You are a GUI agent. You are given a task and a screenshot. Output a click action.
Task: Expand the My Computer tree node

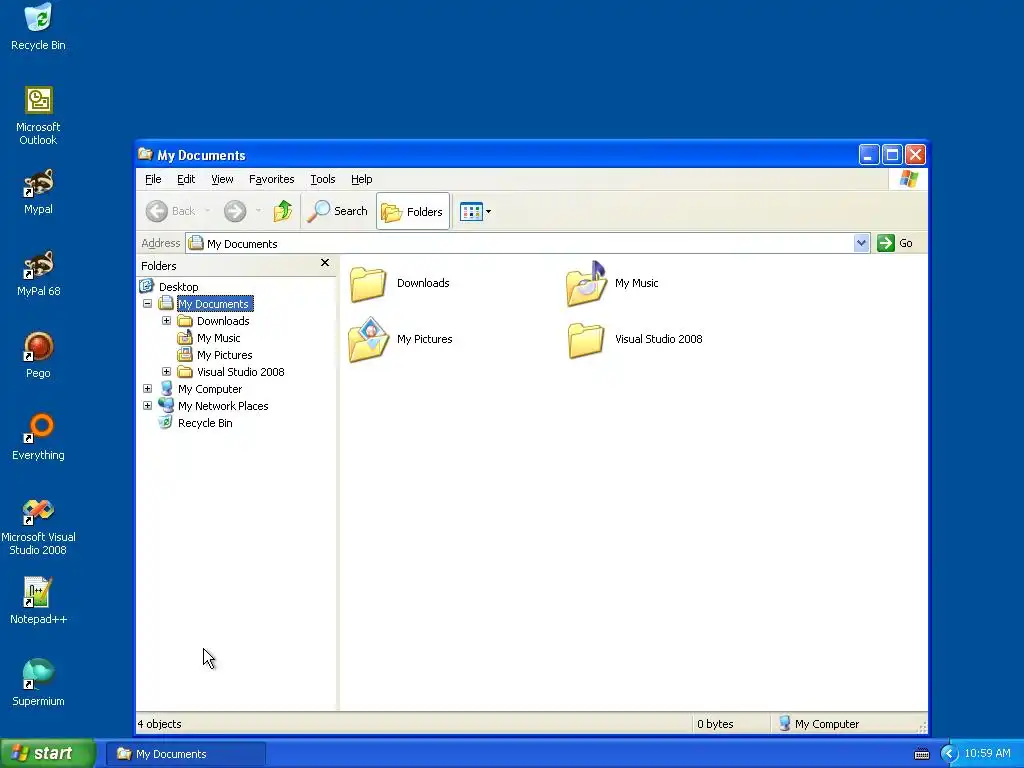148,389
